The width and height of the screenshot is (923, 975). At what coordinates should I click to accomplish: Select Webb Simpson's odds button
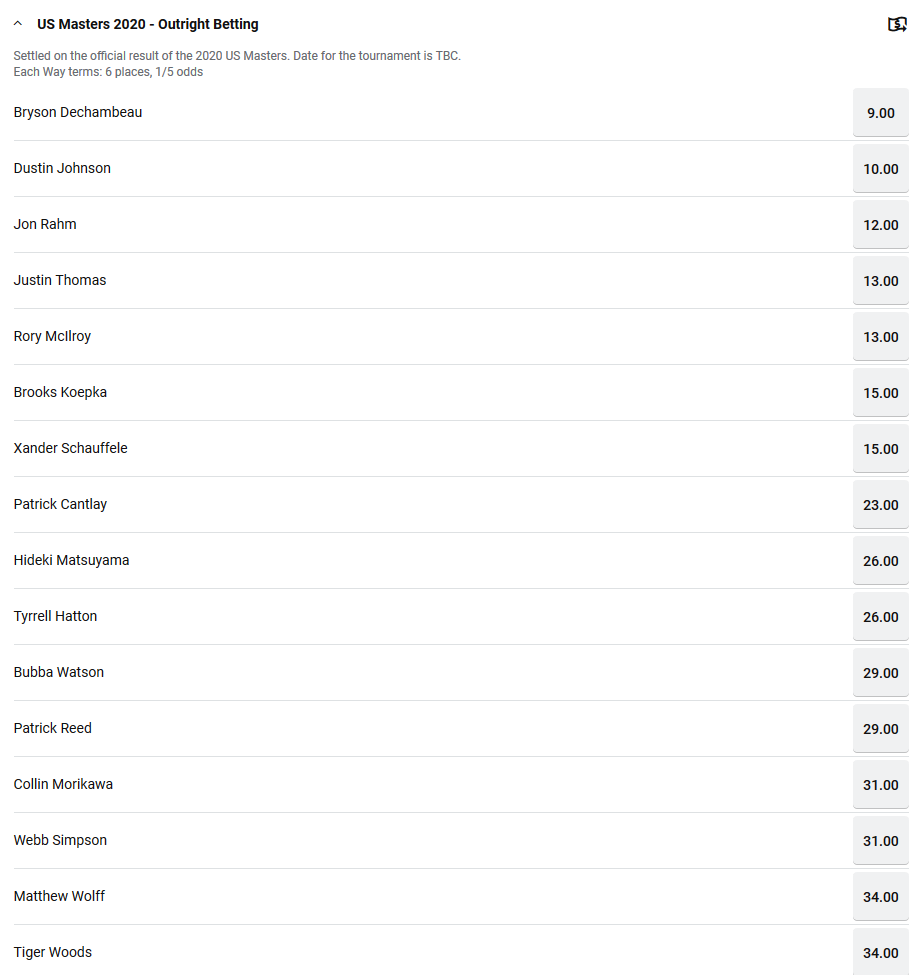(x=880, y=841)
